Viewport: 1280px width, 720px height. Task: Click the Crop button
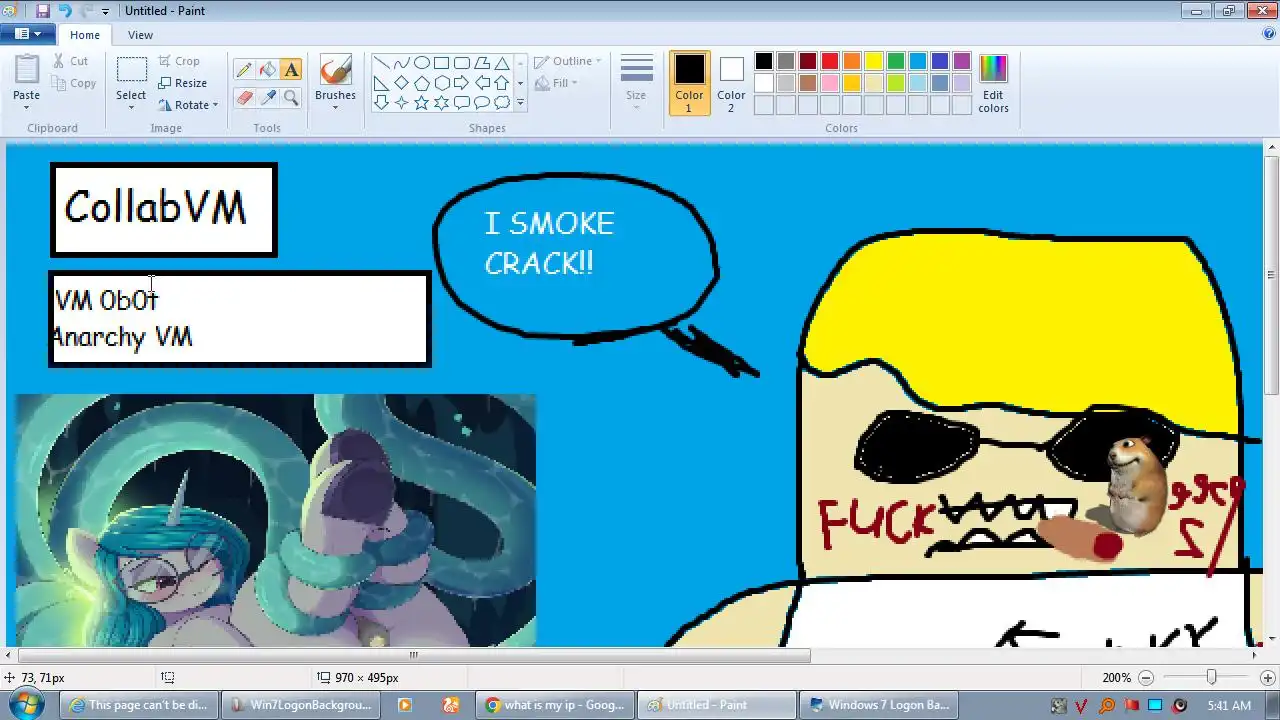point(179,61)
